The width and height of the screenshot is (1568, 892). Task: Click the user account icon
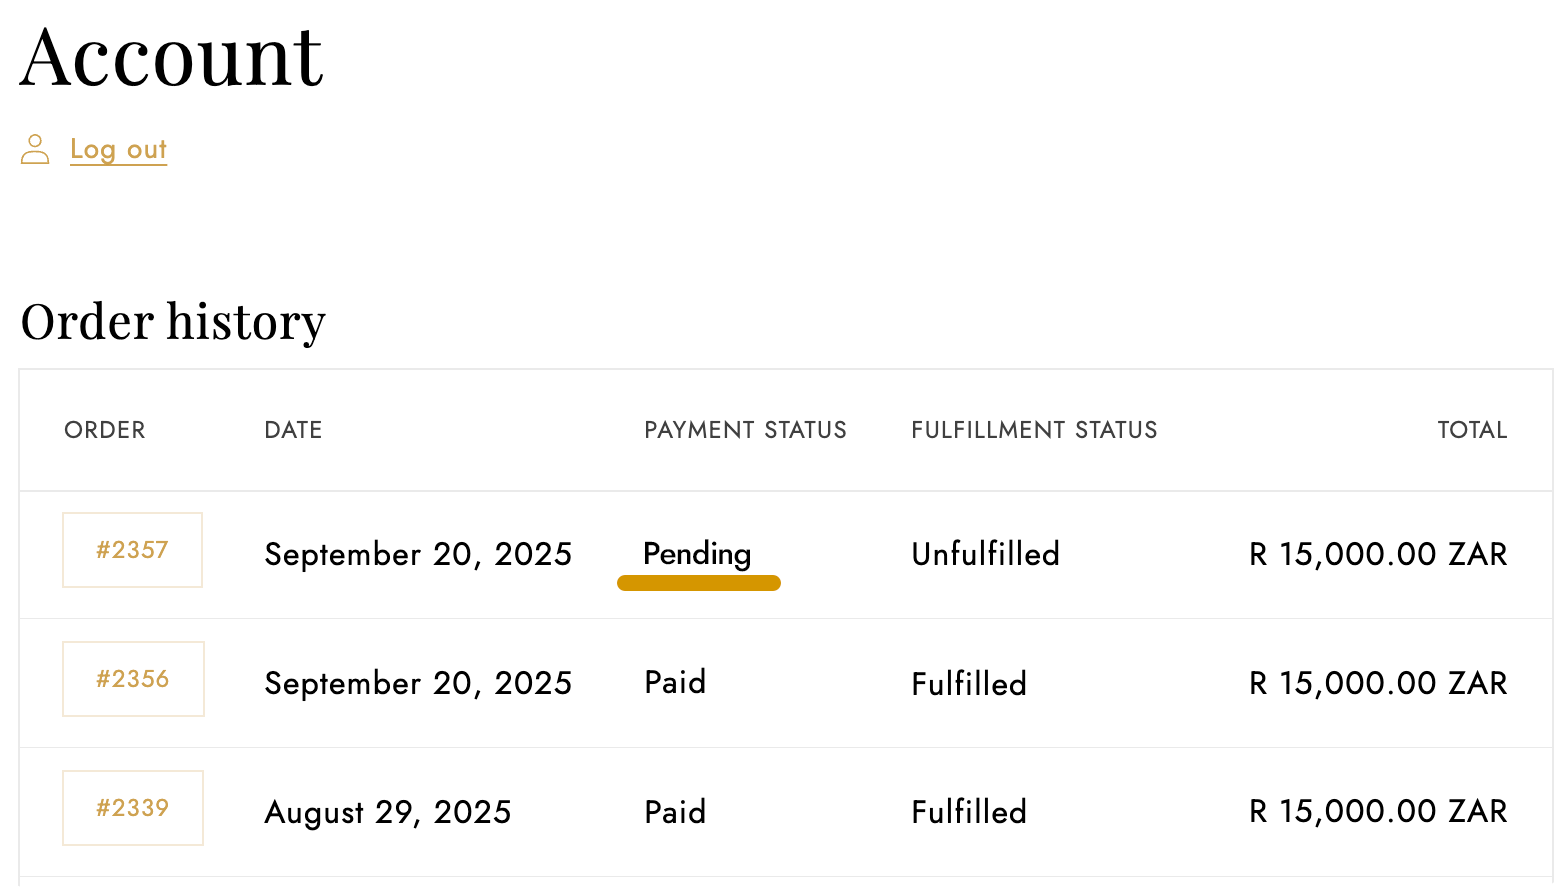pos(35,150)
